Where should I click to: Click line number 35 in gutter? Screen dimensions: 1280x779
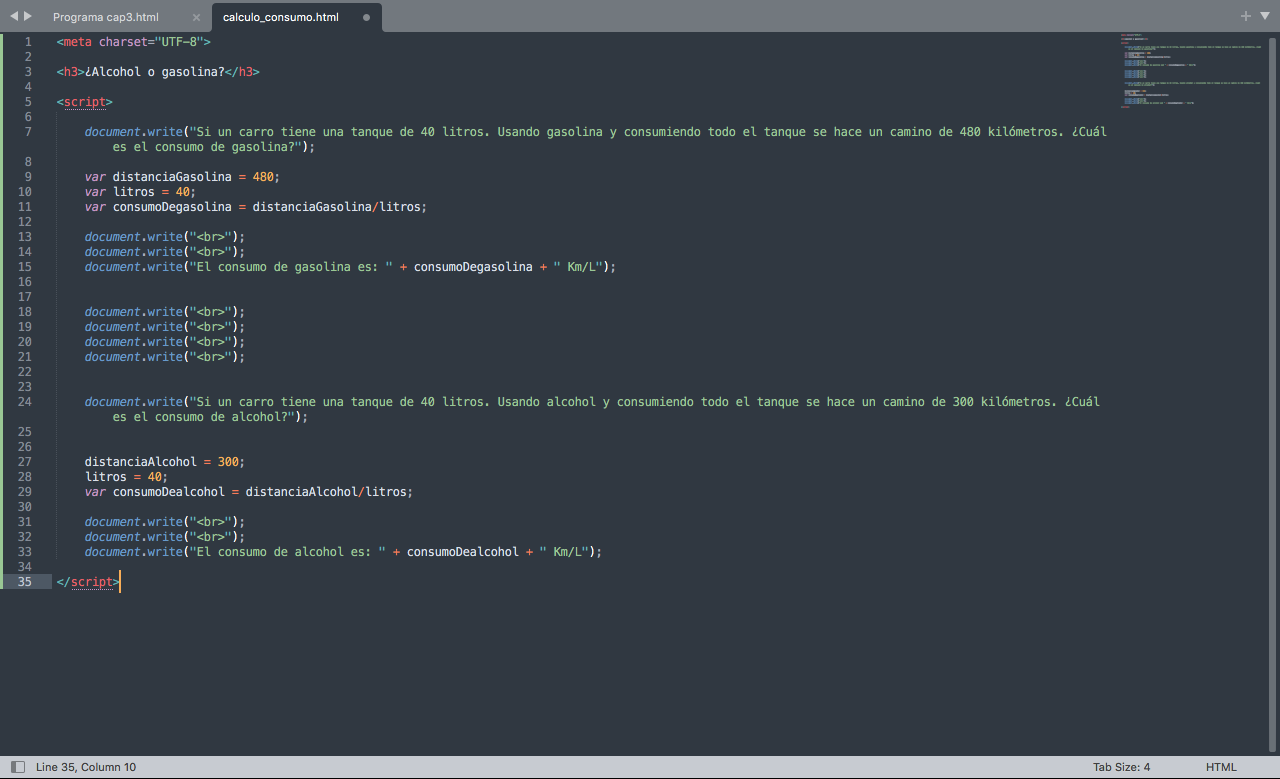[24, 582]
